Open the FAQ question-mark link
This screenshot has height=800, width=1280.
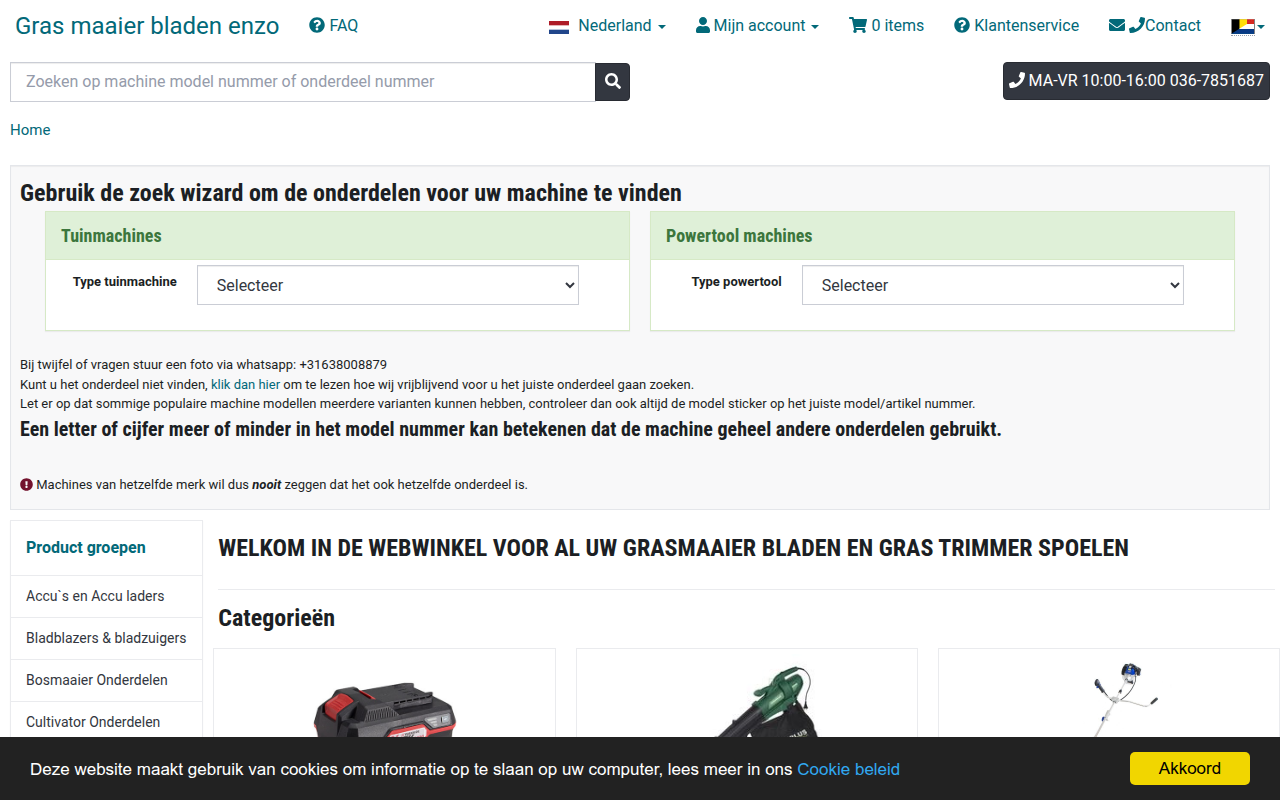click(334, 25)
